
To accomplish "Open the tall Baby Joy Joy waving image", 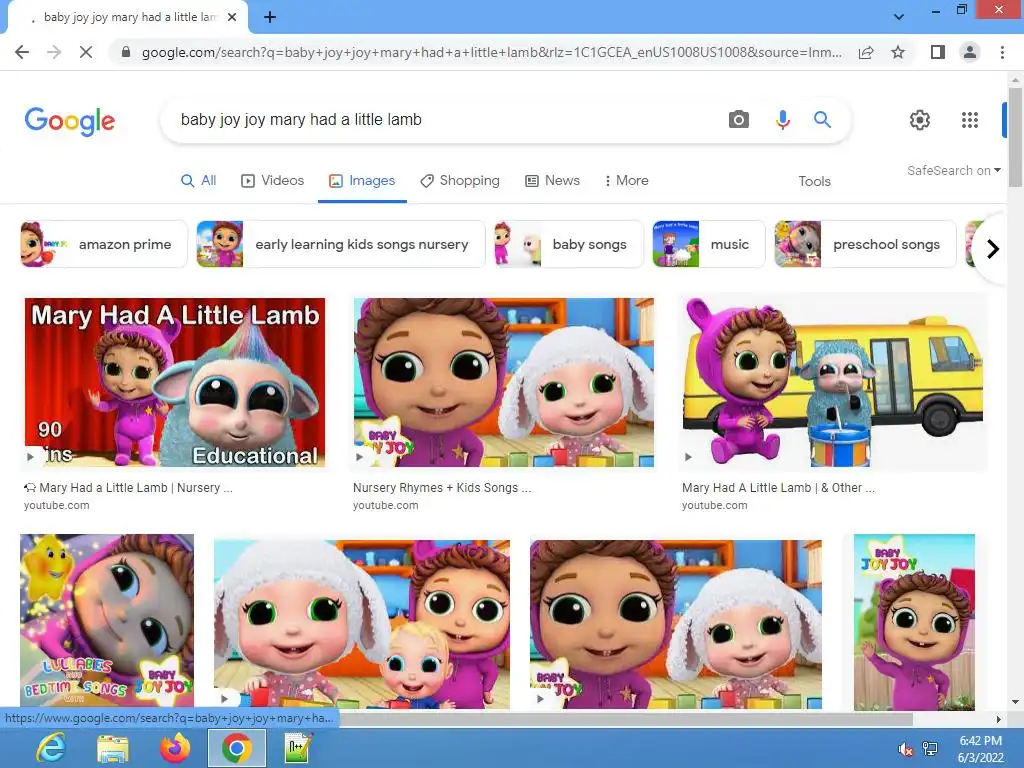I will [x=914, y=622].
